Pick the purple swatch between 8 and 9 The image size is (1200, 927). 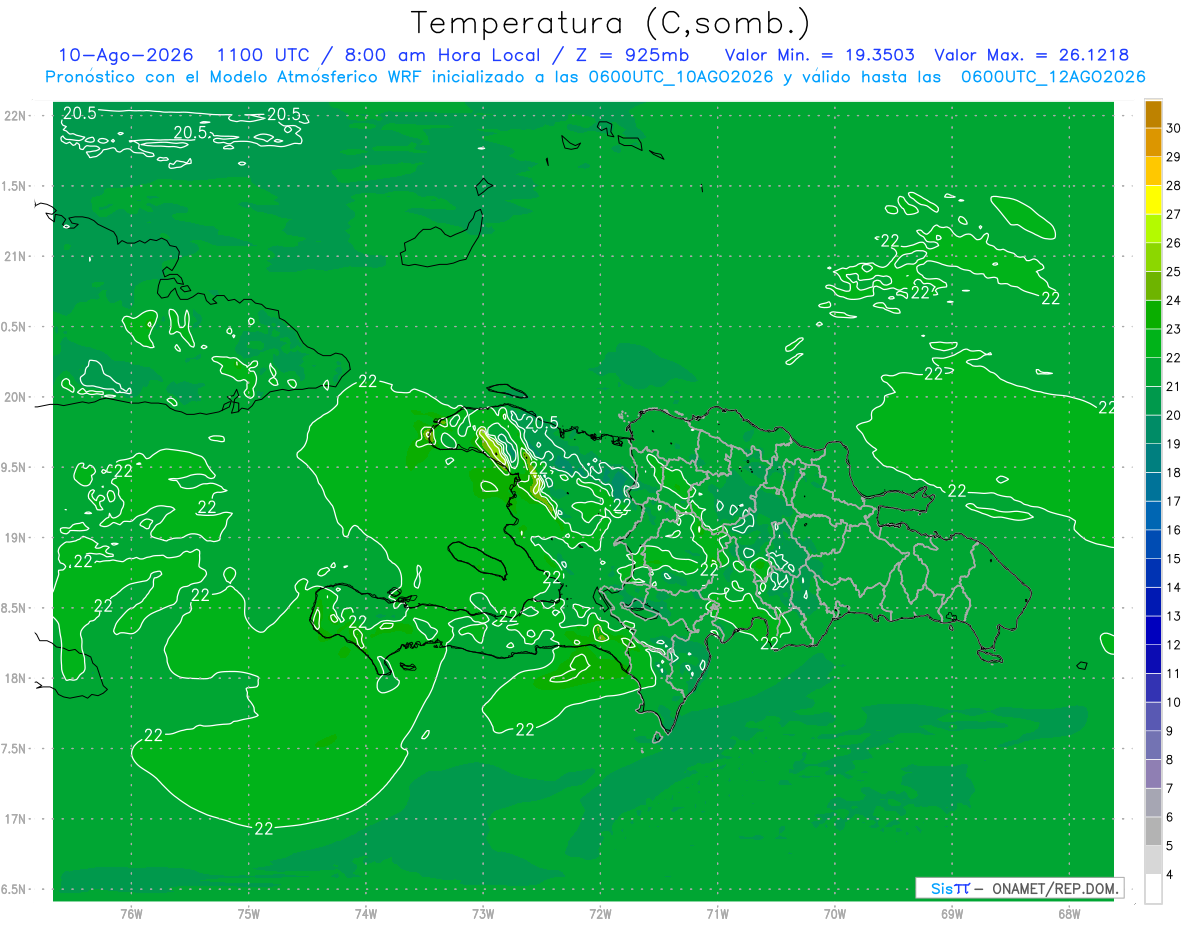click(1153, 746)
